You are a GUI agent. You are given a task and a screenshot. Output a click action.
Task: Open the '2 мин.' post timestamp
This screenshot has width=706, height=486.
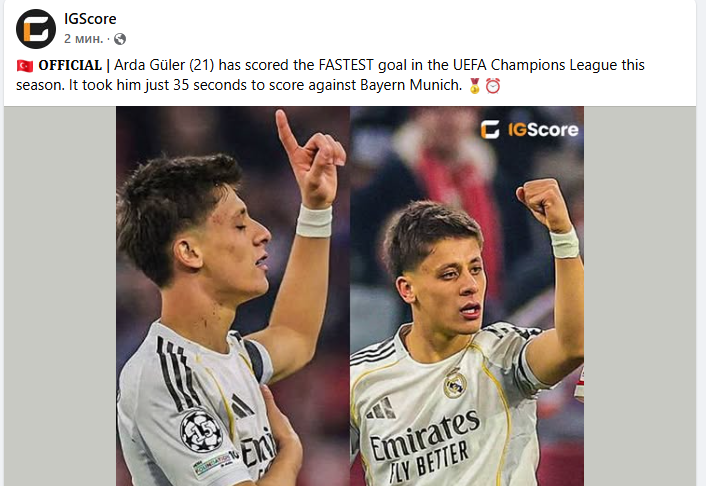[x=83, y=39]
